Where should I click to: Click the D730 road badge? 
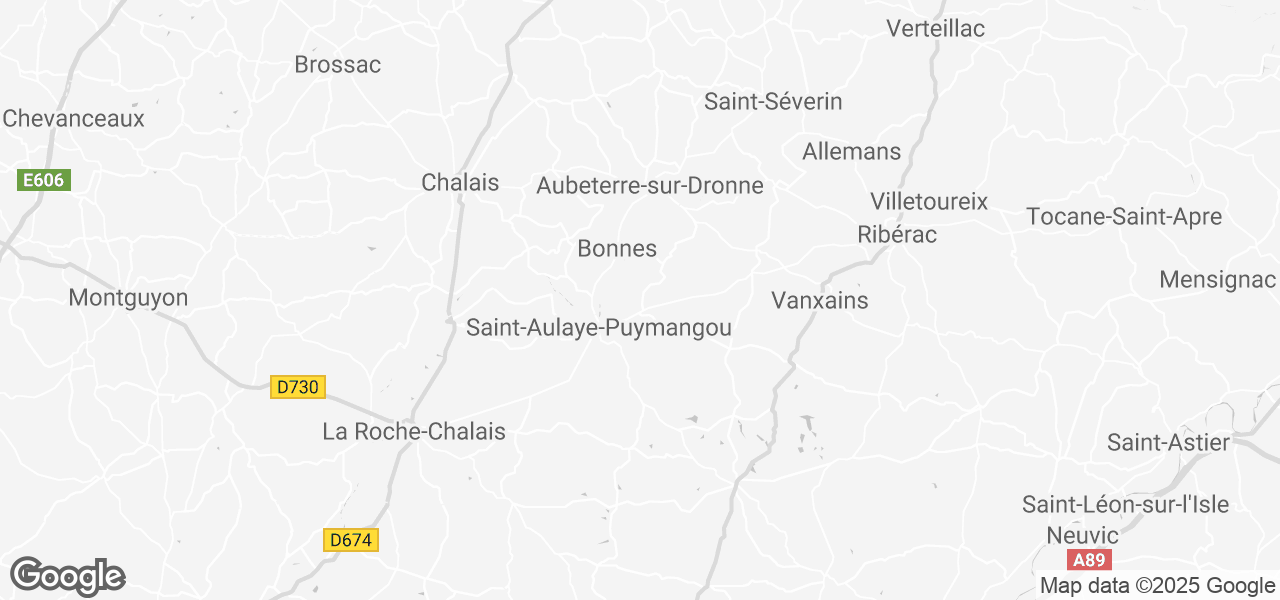point(298,387)
